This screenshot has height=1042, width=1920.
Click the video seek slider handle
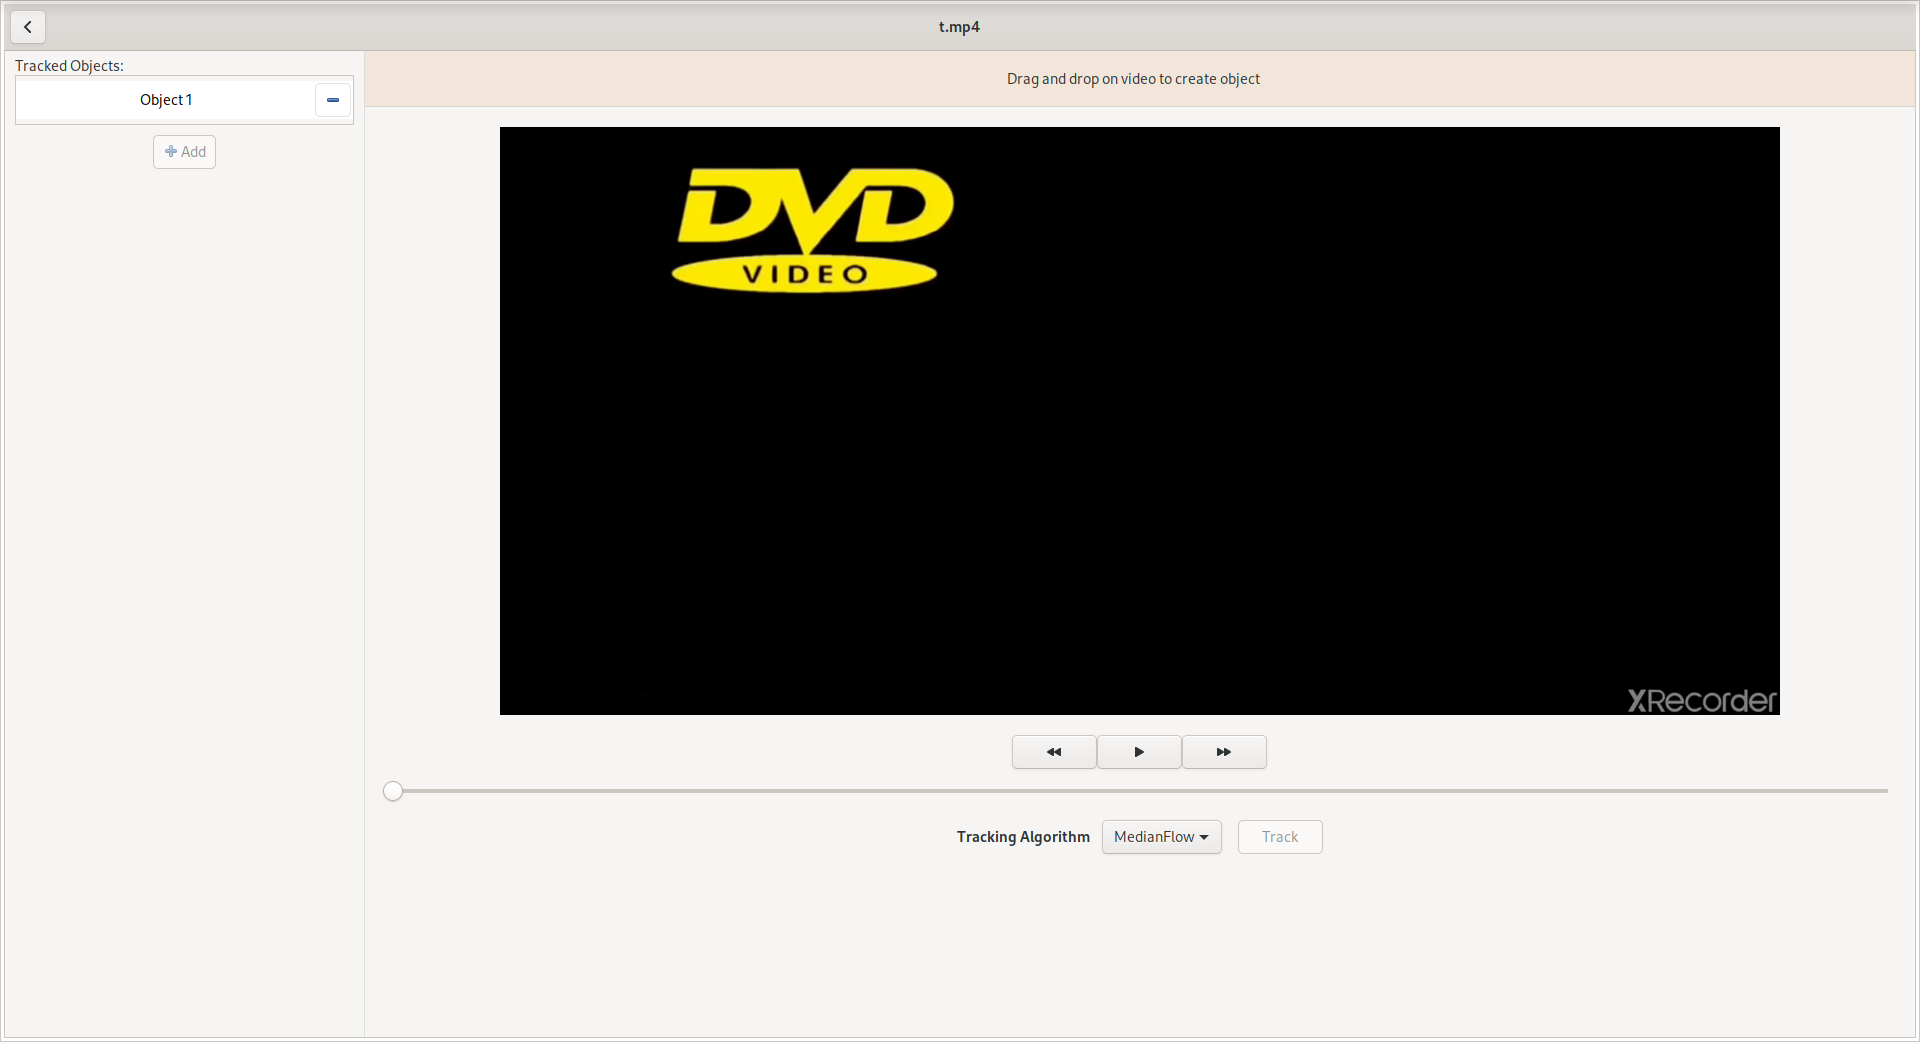click(x=393, y=791)
